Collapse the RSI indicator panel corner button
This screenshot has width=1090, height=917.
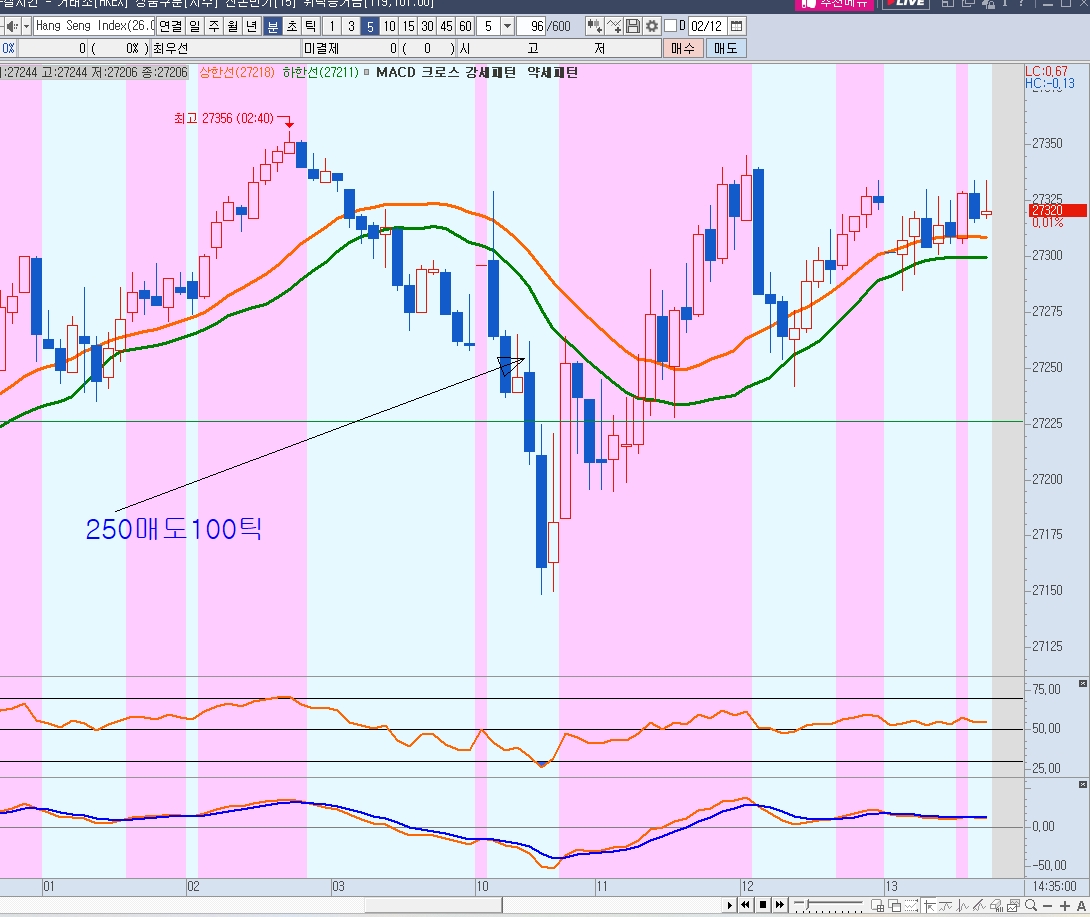coord(1082,683)
